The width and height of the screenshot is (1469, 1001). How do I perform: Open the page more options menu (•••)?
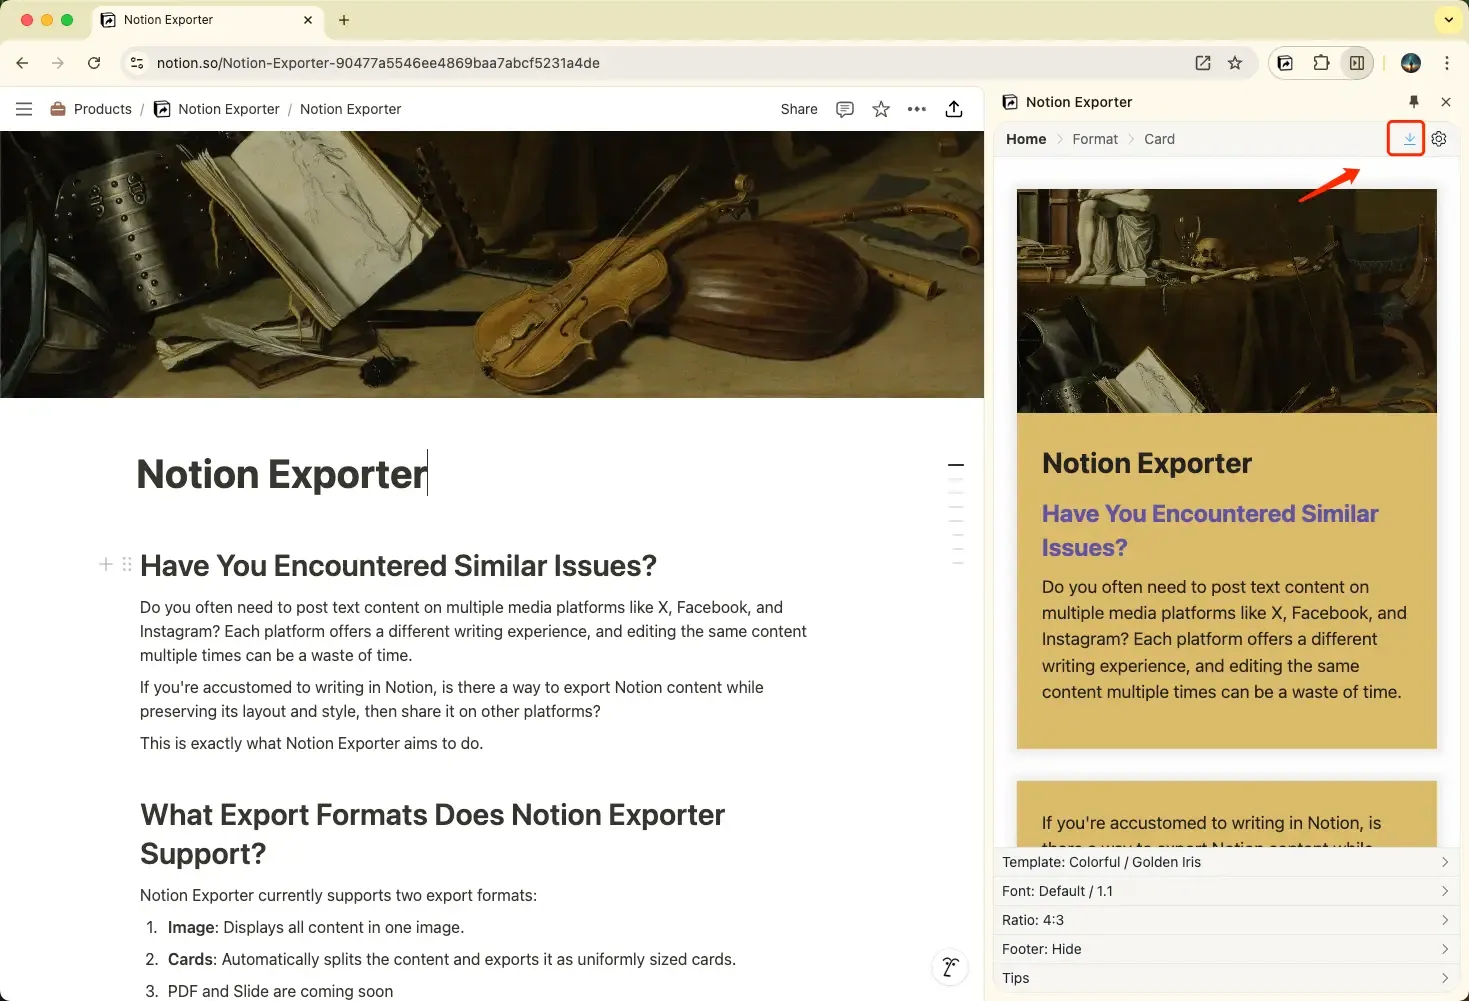tap(917, 109)
